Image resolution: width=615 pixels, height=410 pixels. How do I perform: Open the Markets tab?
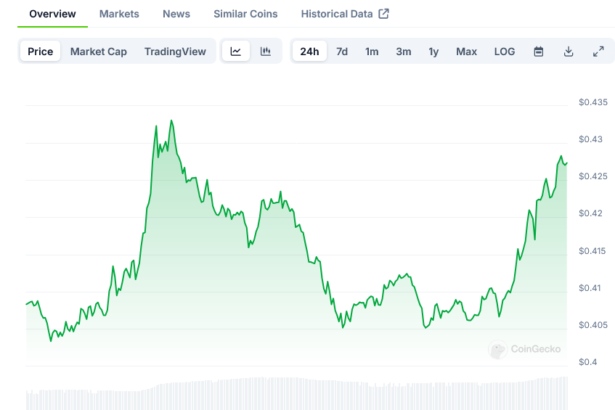click(119, 14)
